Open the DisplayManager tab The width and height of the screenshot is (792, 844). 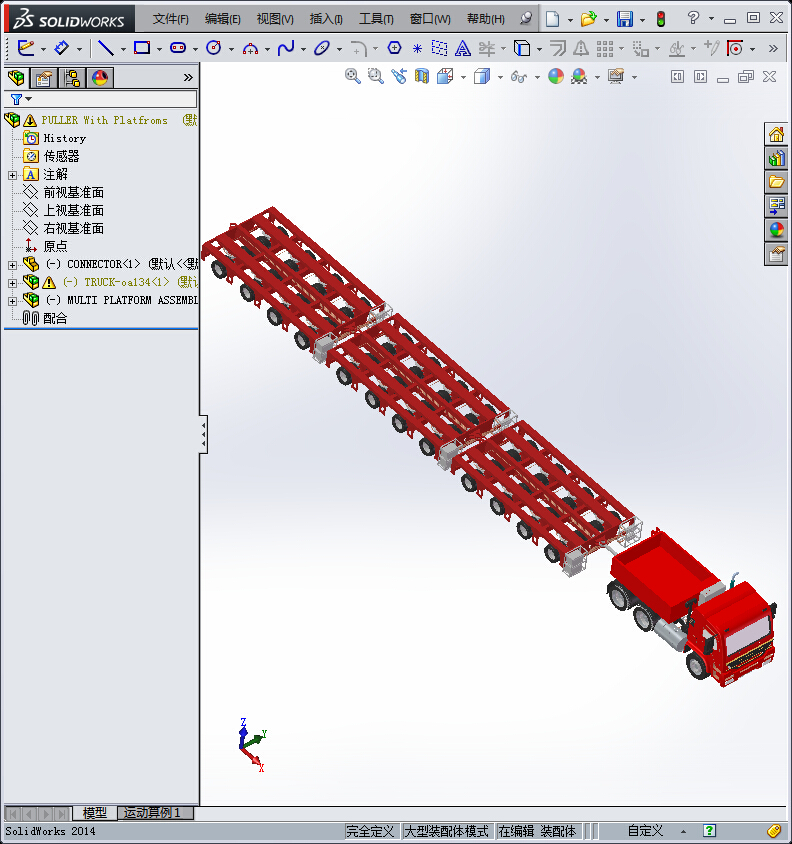tap(100, 79)
